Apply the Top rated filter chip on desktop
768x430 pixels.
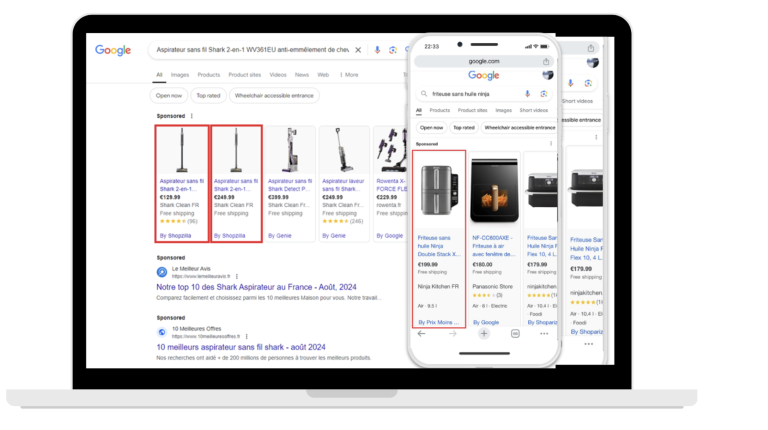208,96
